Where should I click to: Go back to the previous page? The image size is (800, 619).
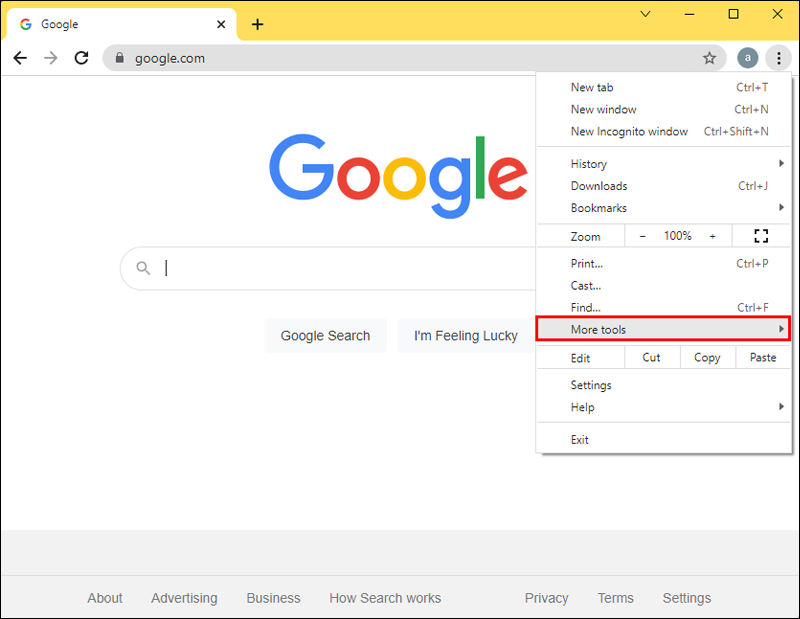coord(20,58)
